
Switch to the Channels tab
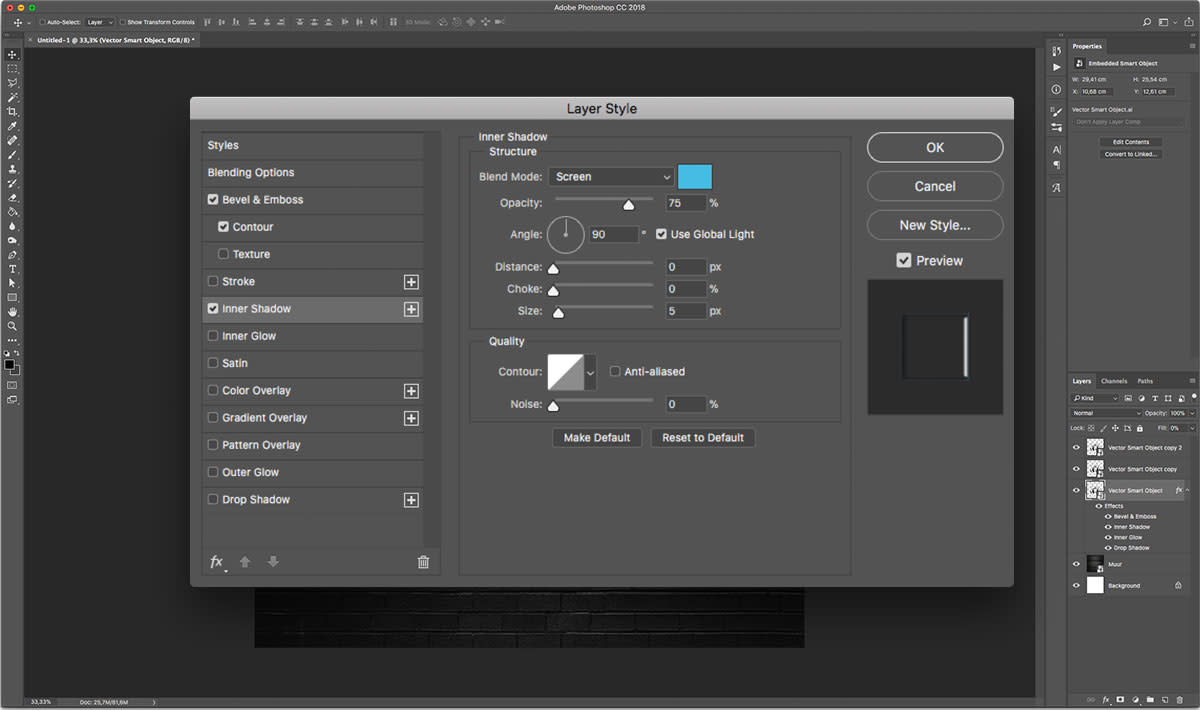(1114, 381)
